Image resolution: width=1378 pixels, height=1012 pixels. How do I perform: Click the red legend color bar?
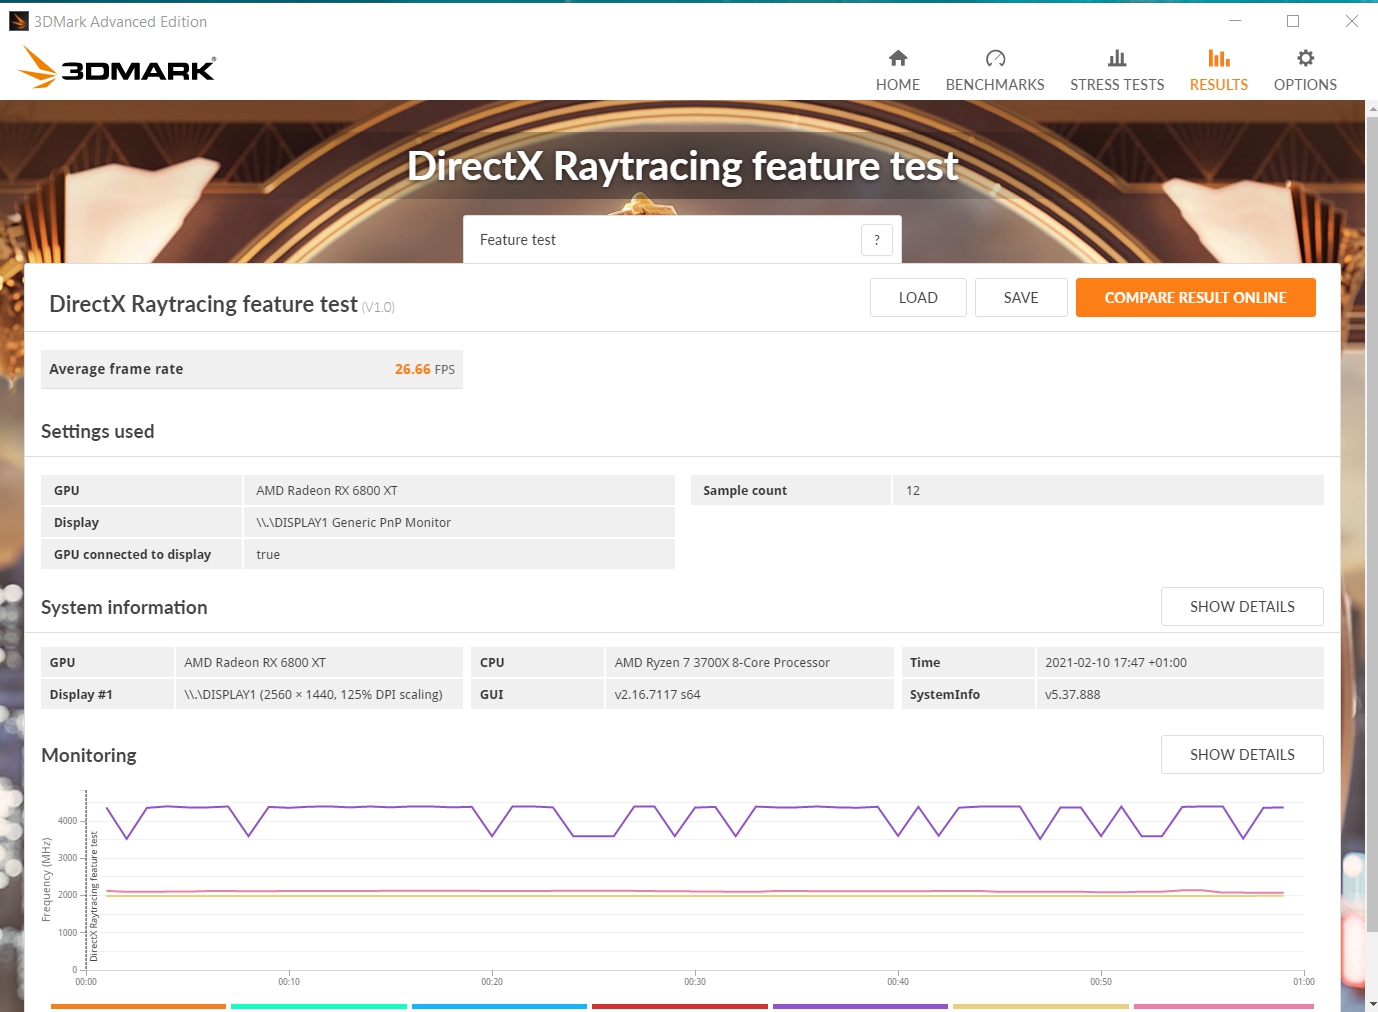[x=680, y=1006]
